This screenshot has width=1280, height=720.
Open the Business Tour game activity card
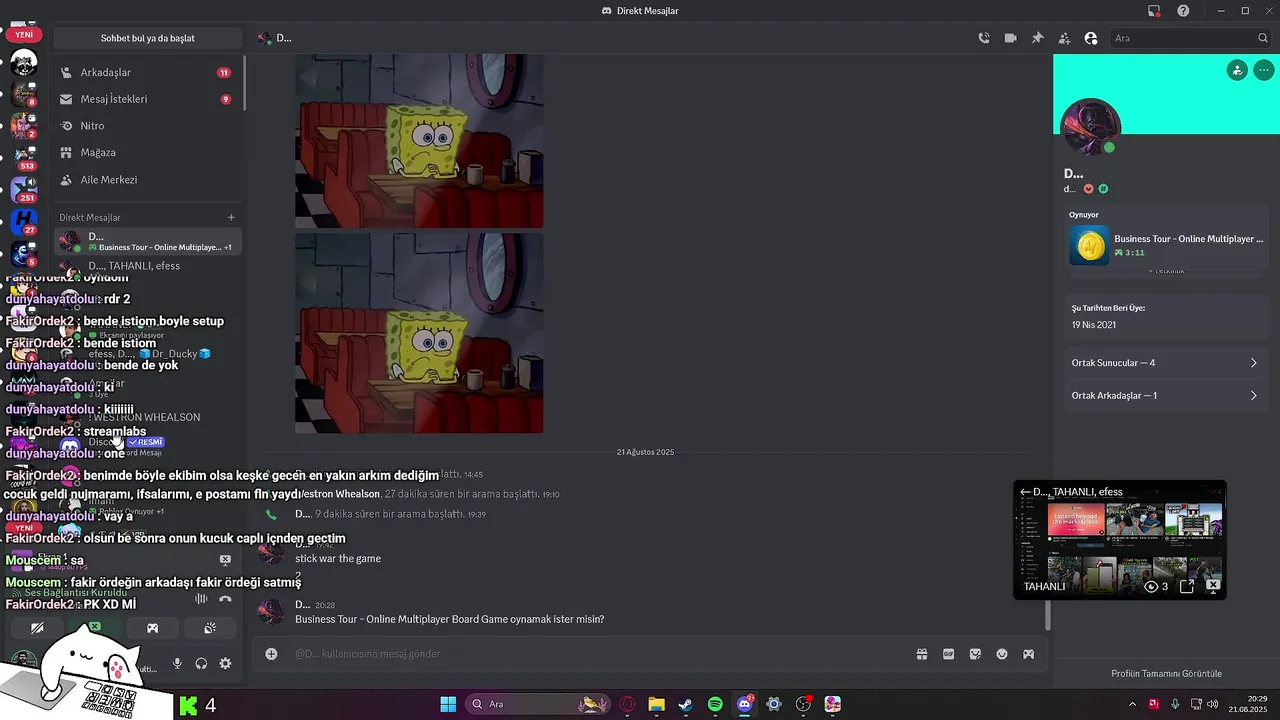coord(1166,245)
